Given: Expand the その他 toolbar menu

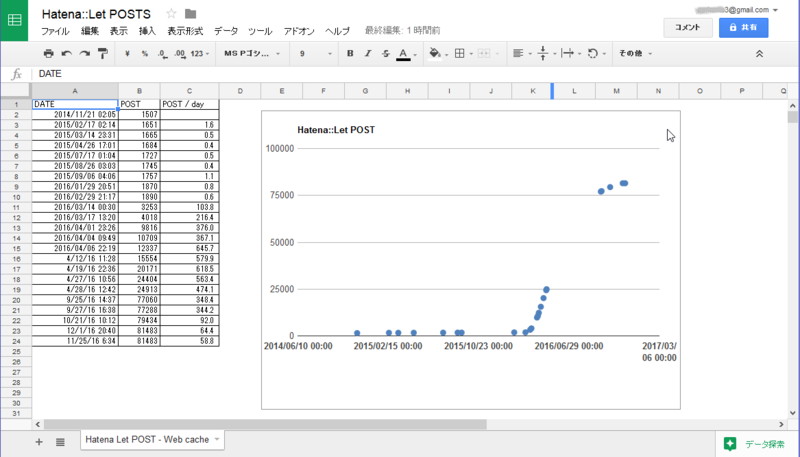Looking at the screenshot, I should click(x=635, y=54).
